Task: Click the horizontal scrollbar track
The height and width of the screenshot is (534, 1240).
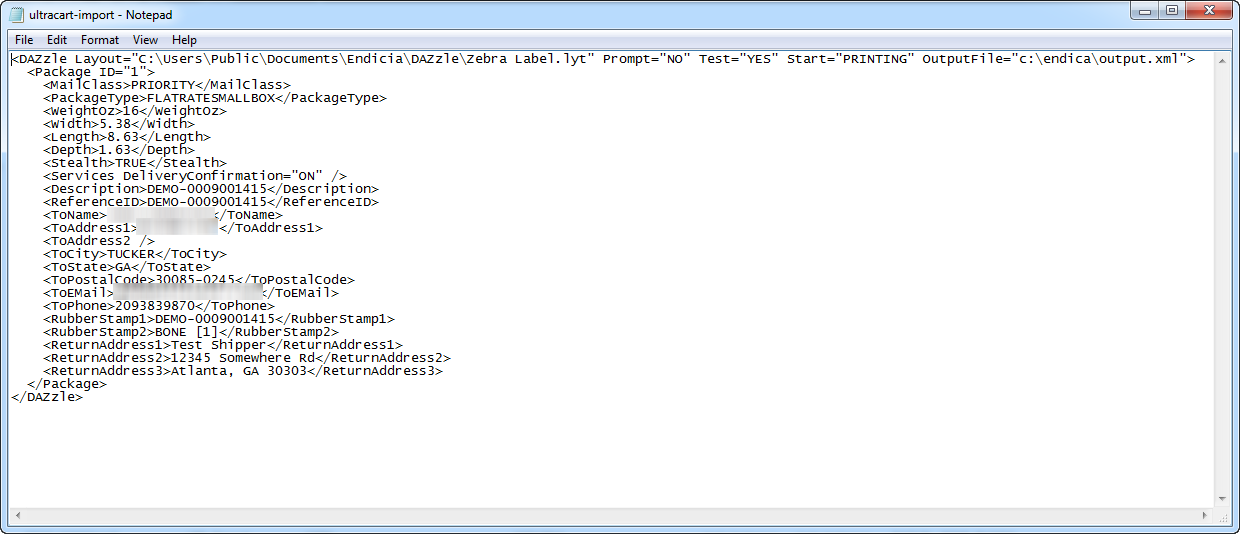Action: click(x=611, y=516)
